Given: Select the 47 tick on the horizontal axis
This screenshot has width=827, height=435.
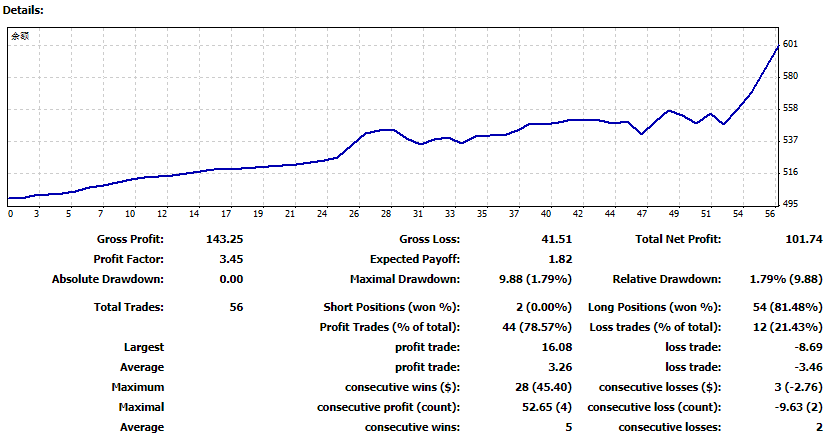Looking at the screenshot, I should tap(642, 214).
